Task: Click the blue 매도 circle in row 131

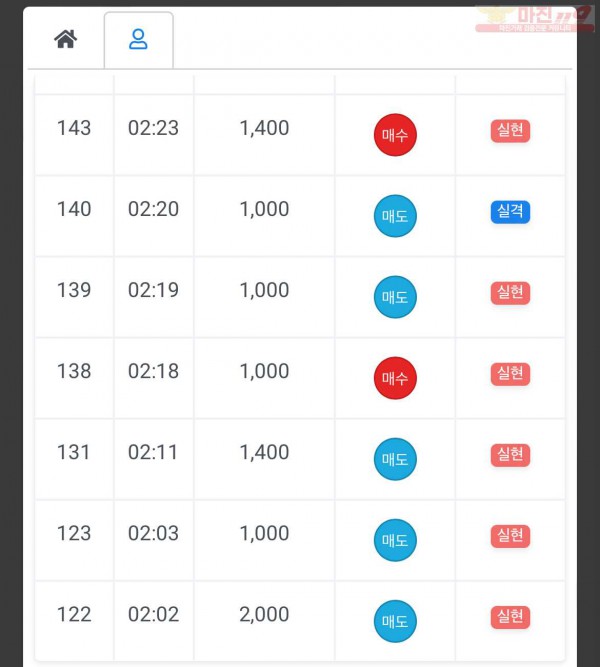Action: [395, 459]
